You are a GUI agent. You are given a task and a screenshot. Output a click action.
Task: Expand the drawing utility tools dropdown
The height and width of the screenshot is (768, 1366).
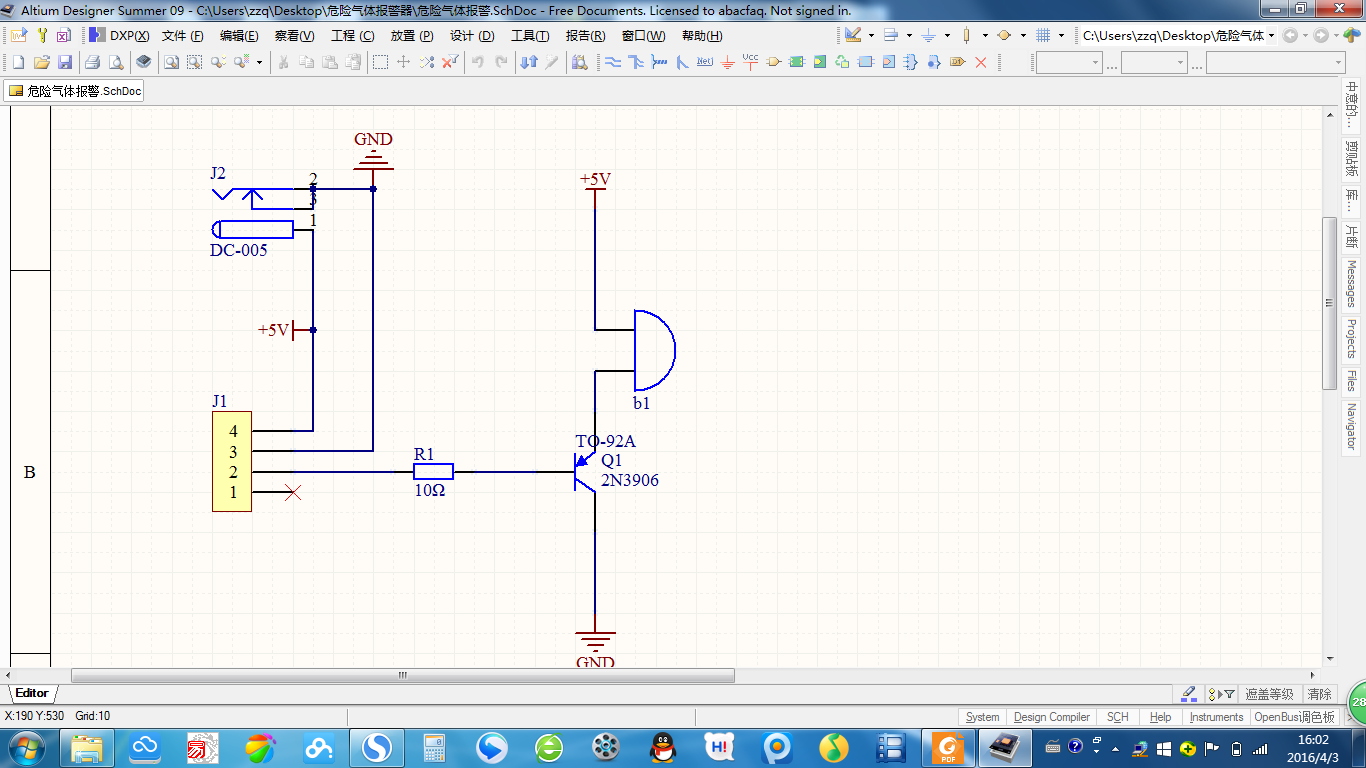coord(871,35)
